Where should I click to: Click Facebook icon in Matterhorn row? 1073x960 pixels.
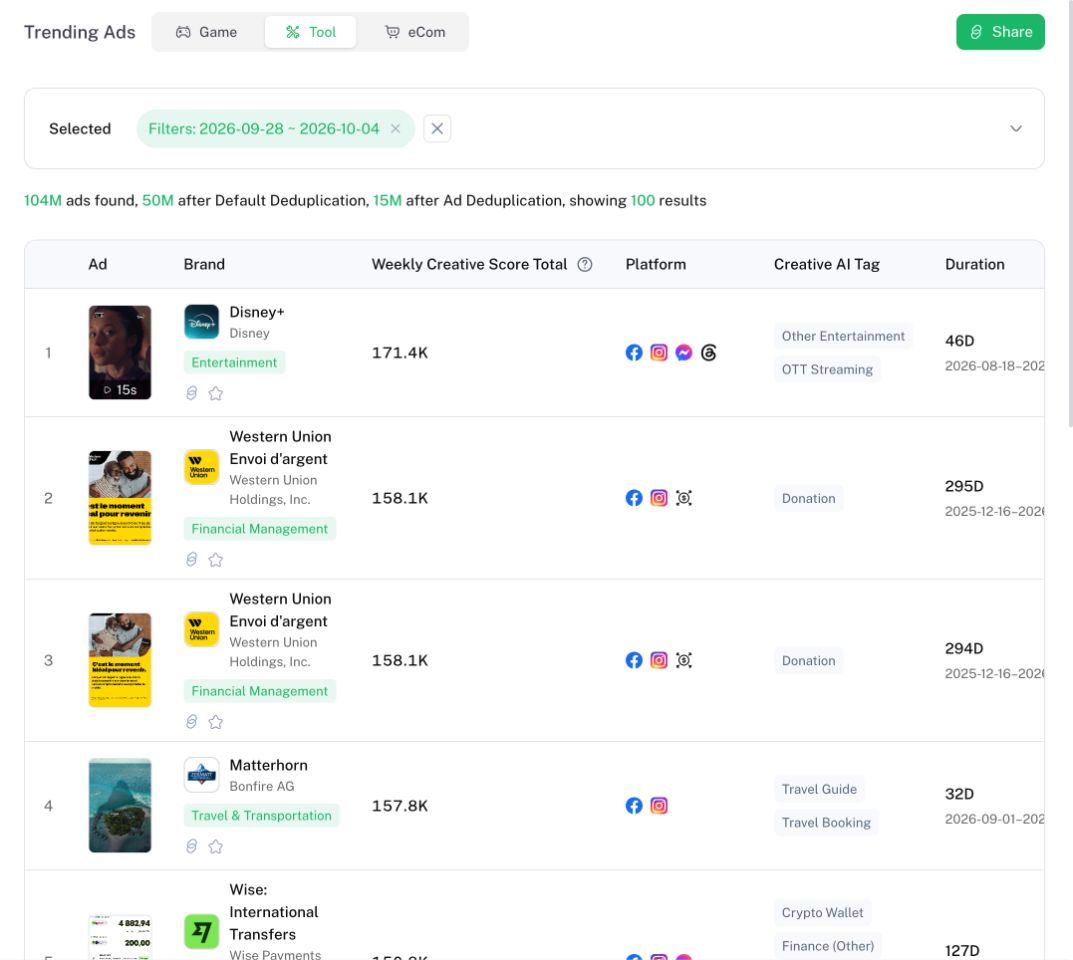634,805
